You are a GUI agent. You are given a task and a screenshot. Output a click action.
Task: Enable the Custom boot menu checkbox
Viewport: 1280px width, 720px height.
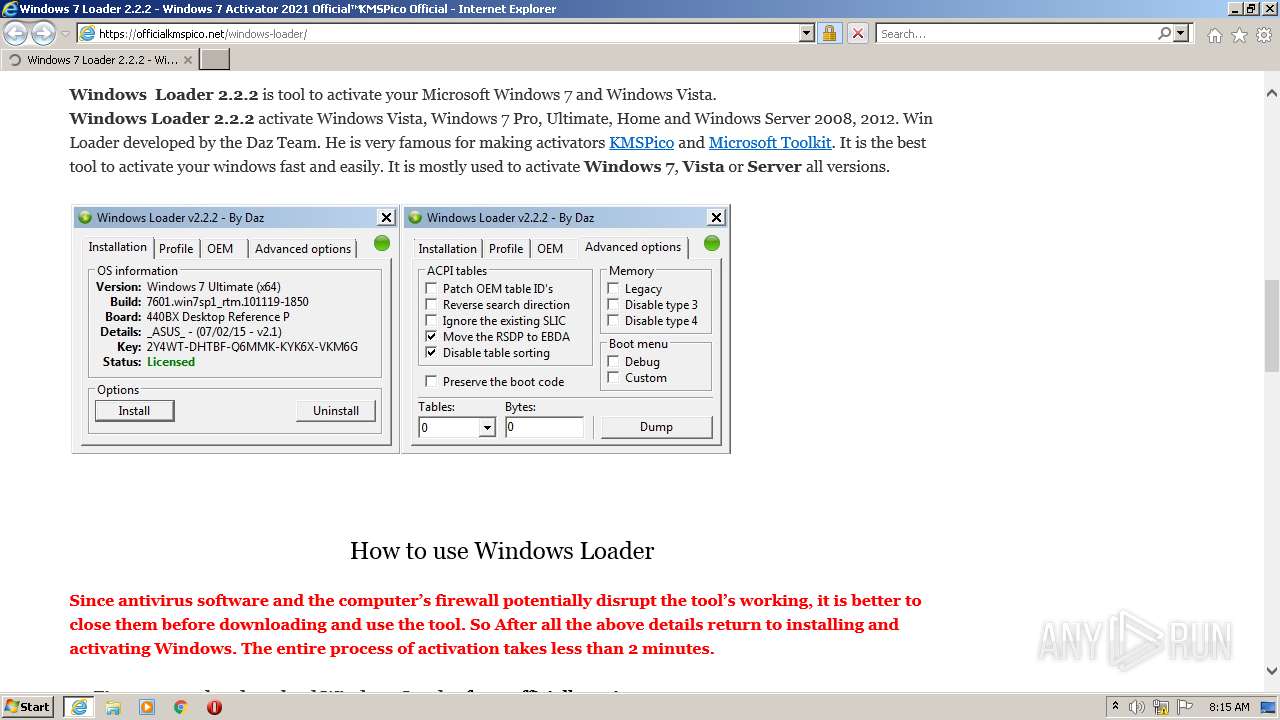click(613, 378)
